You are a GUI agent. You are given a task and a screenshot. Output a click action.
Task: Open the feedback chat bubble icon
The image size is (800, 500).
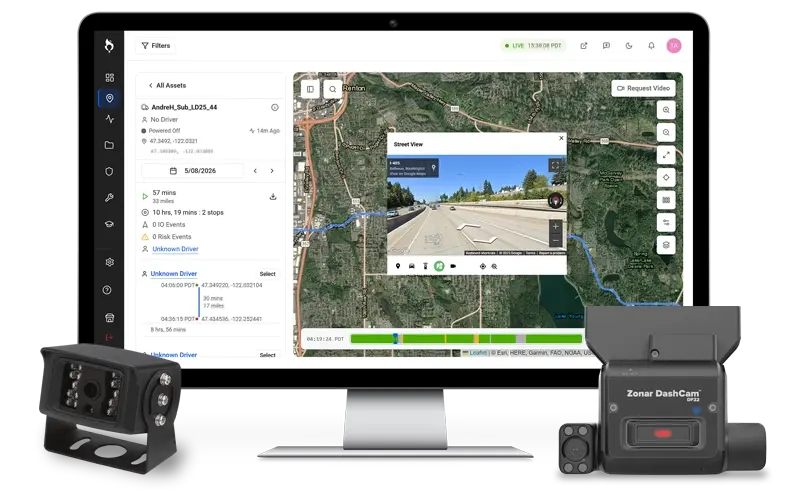[x=606, y=45]
